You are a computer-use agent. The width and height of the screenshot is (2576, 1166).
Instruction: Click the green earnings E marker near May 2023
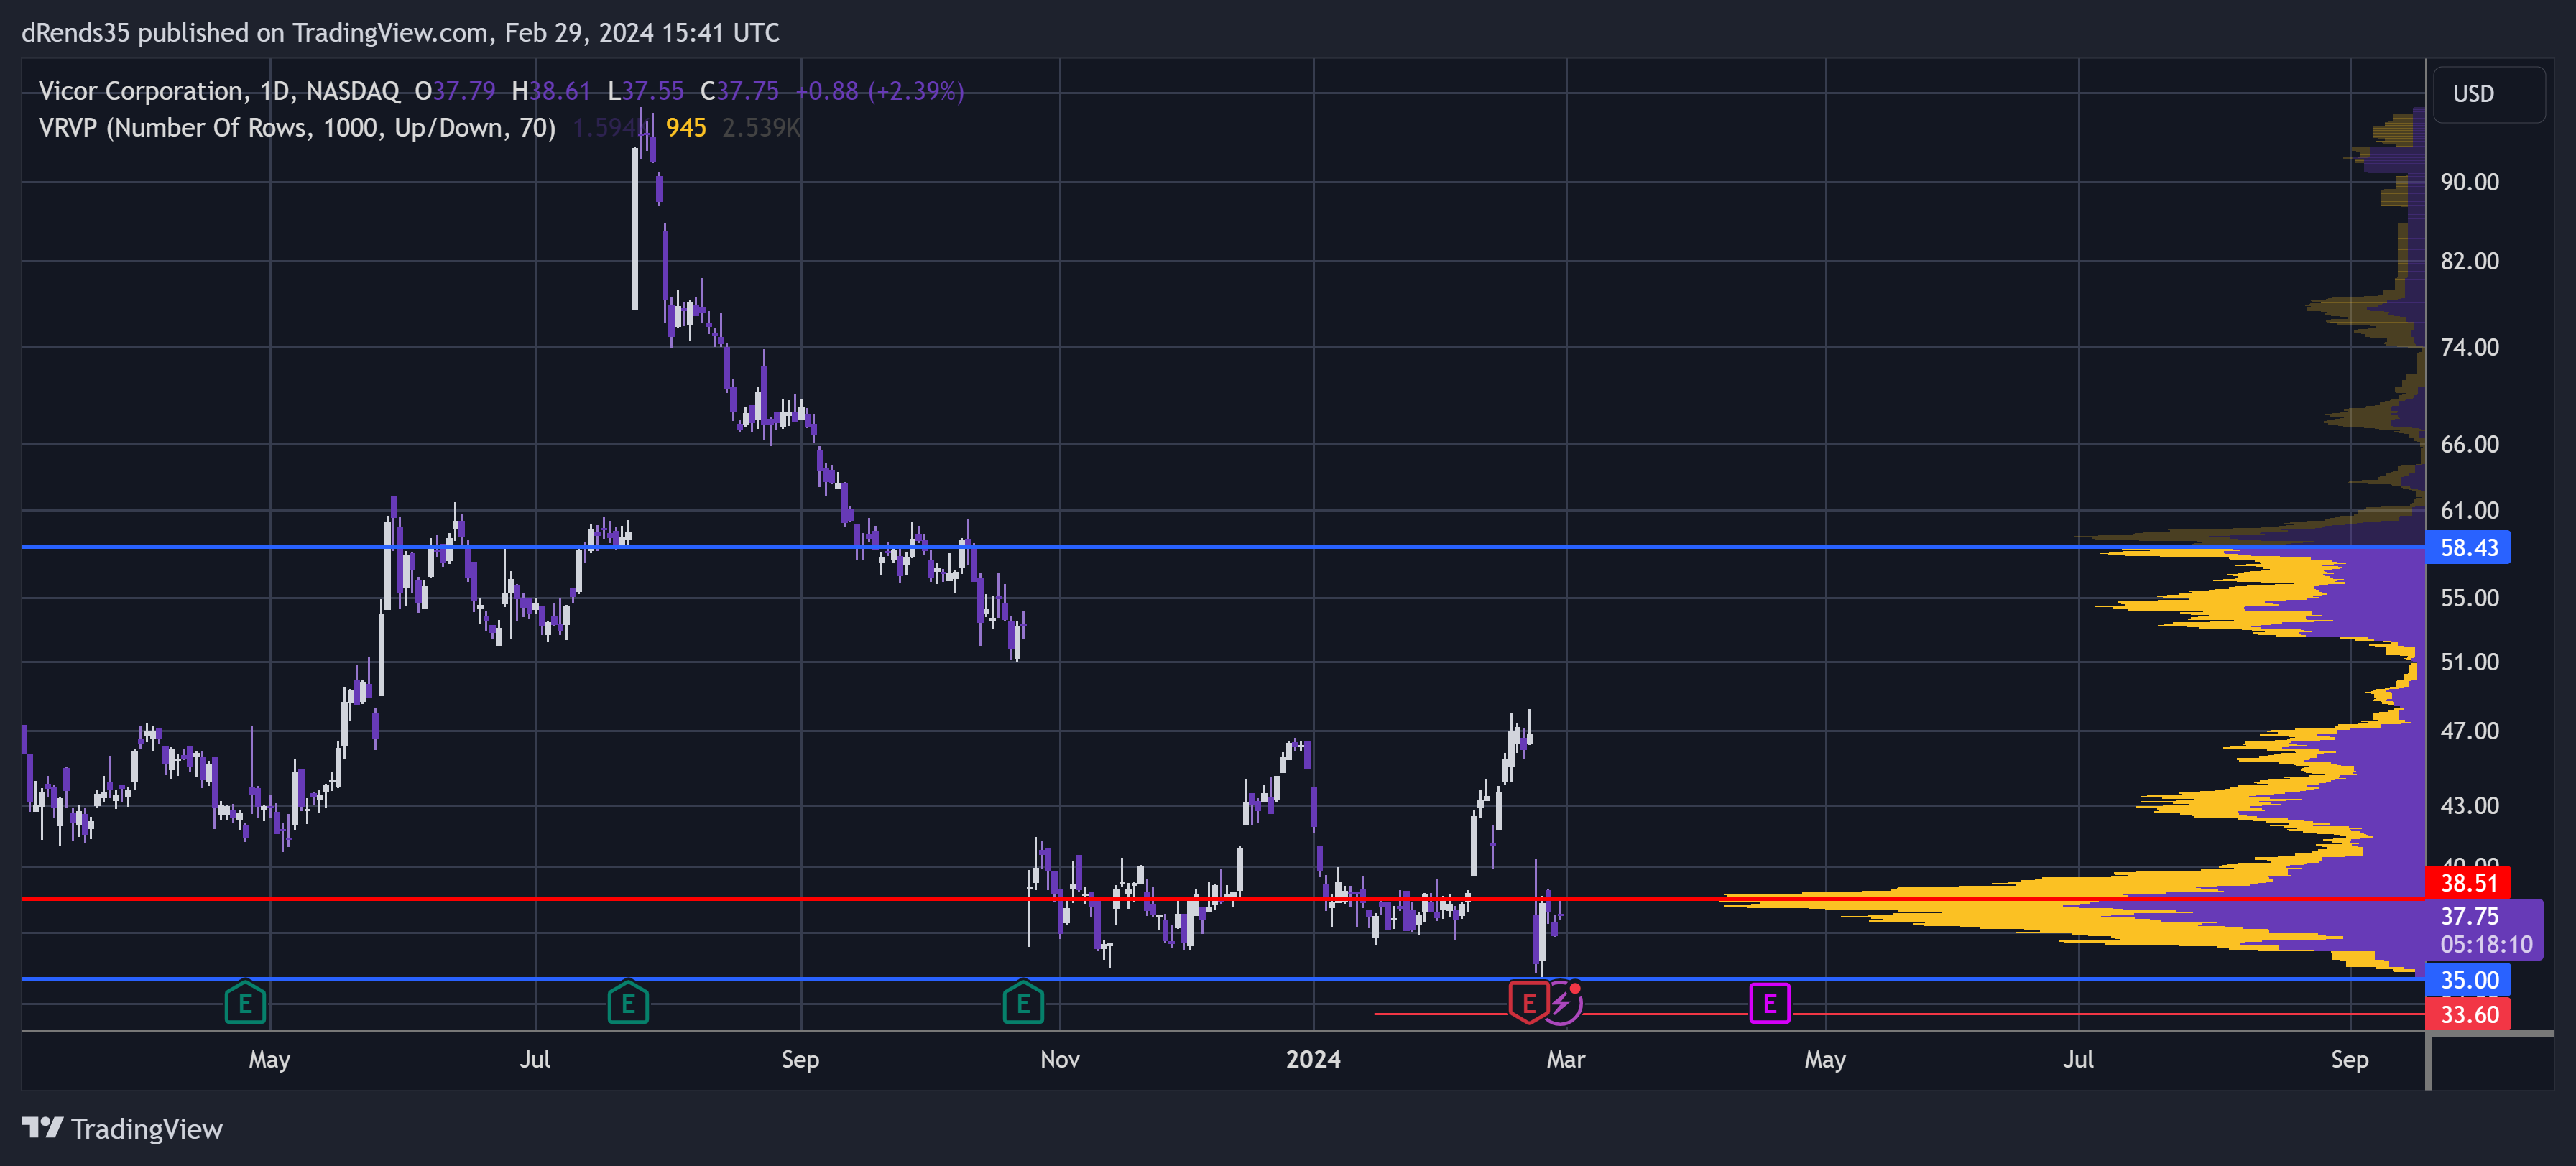pos(245,1002)
